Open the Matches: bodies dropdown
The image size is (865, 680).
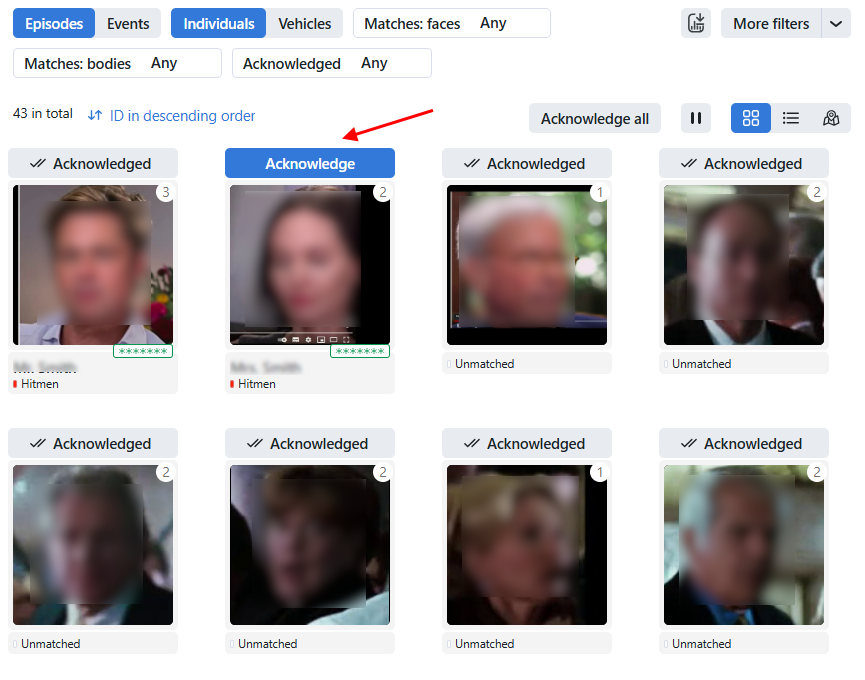tap(117, 63)
